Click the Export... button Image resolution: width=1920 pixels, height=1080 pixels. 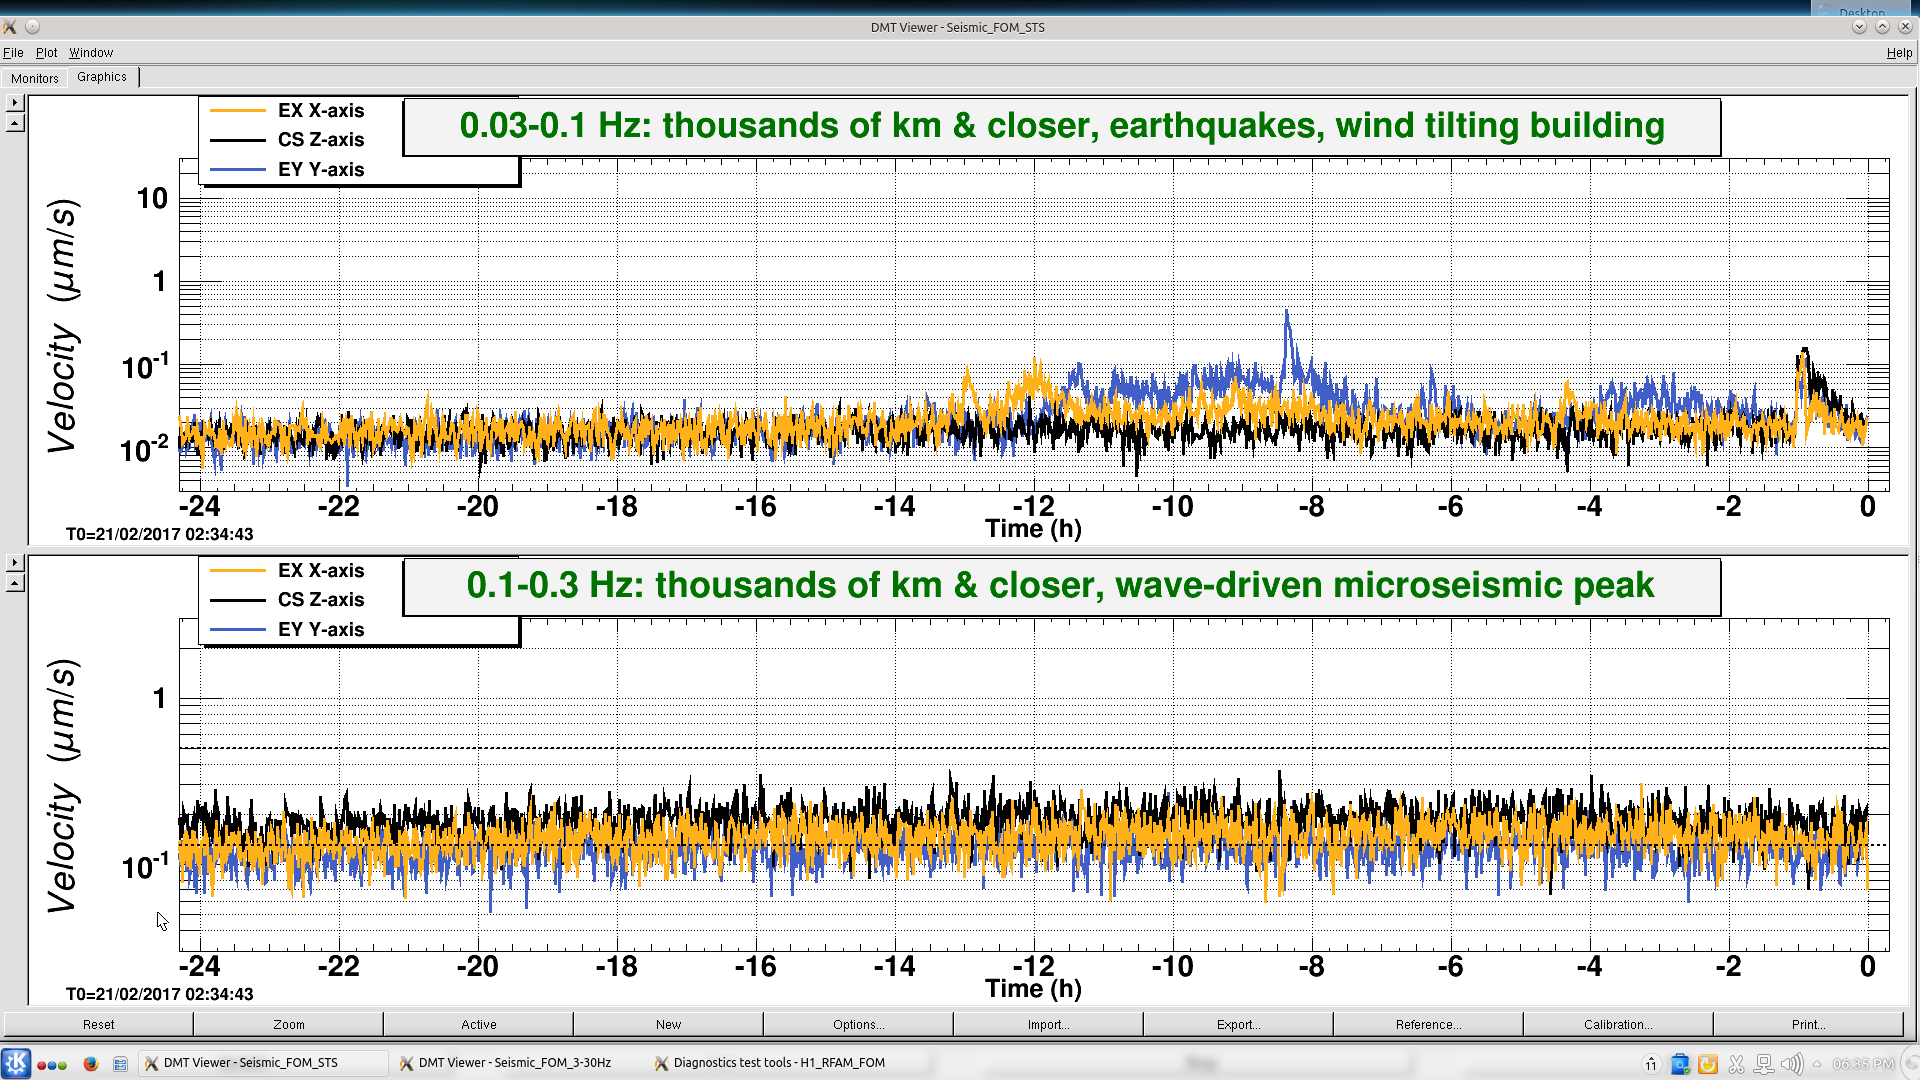1238,1024
